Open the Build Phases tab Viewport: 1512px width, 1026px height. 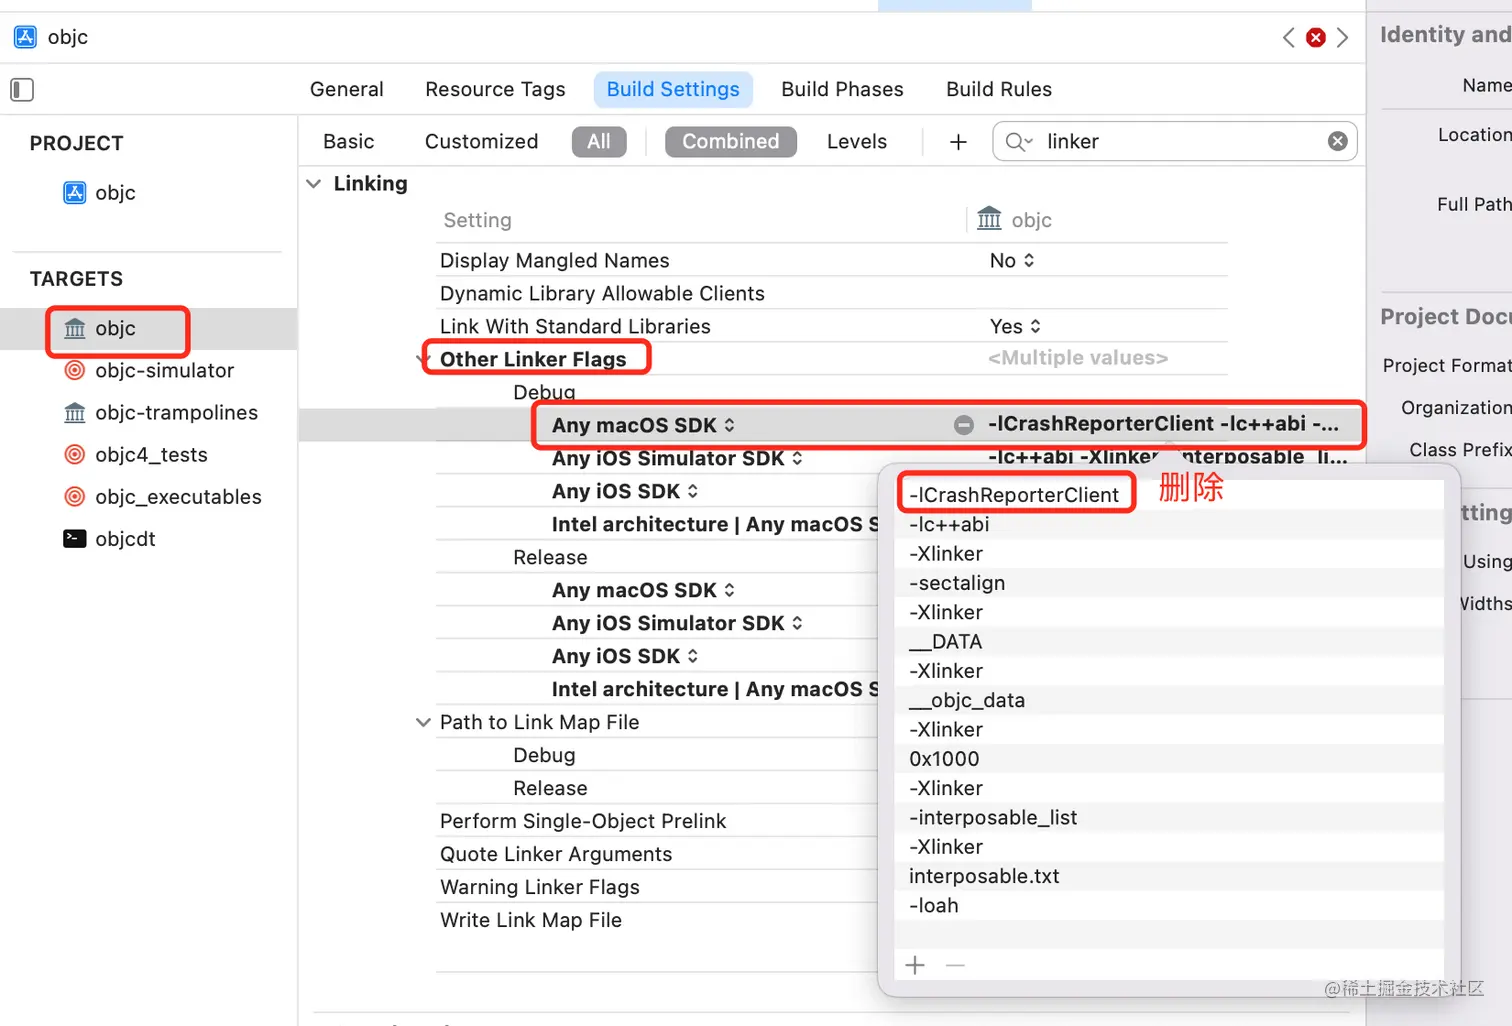point(842,89)
